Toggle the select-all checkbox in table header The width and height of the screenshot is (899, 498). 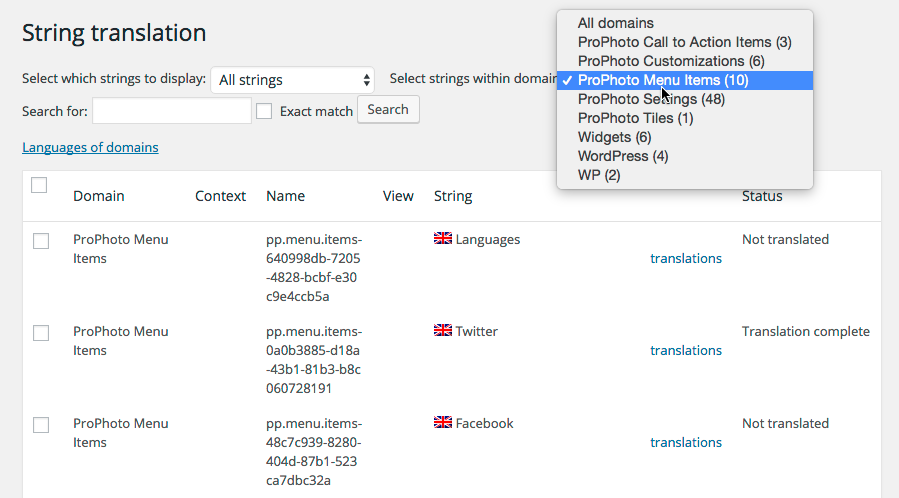click(39, 185)
